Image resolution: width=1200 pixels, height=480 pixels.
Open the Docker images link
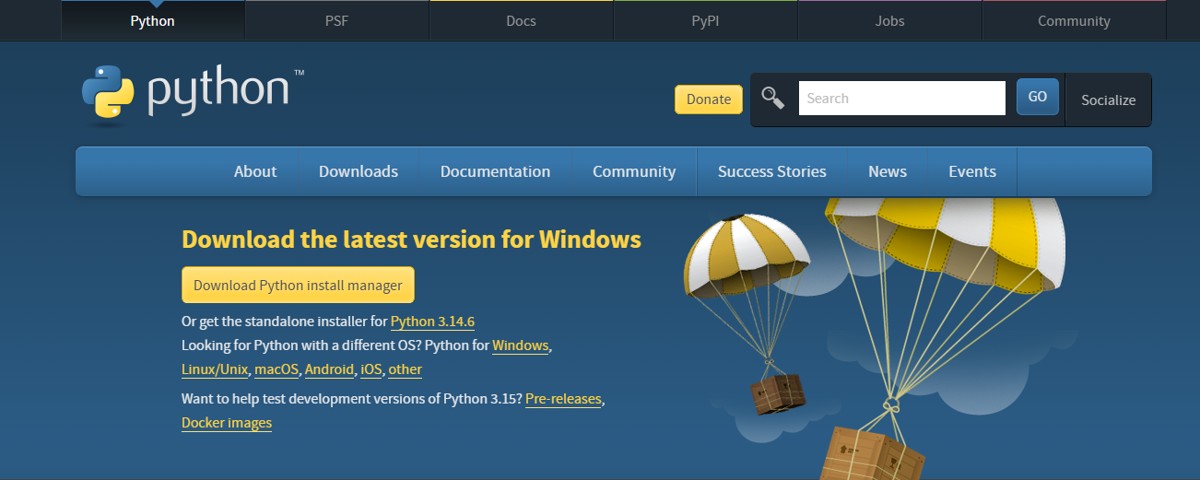click(227, 423)
